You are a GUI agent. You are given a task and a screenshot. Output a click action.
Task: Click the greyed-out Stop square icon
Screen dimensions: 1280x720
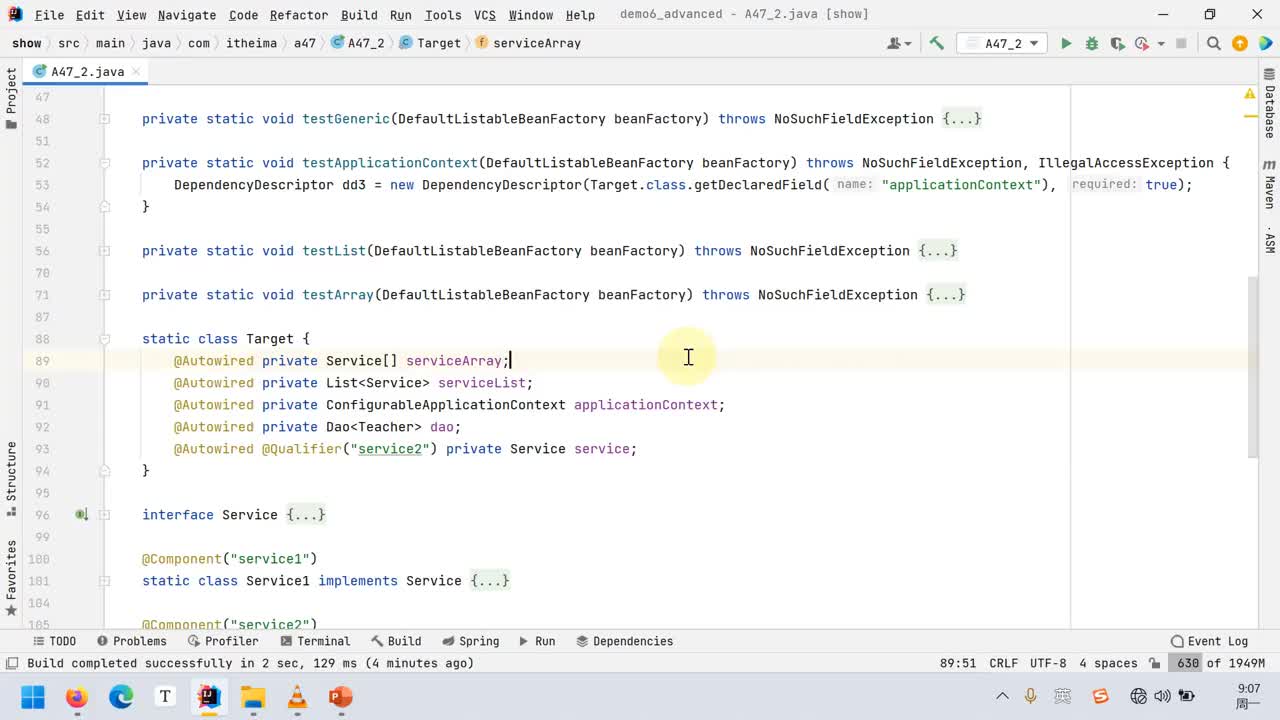click(1181, 43)
